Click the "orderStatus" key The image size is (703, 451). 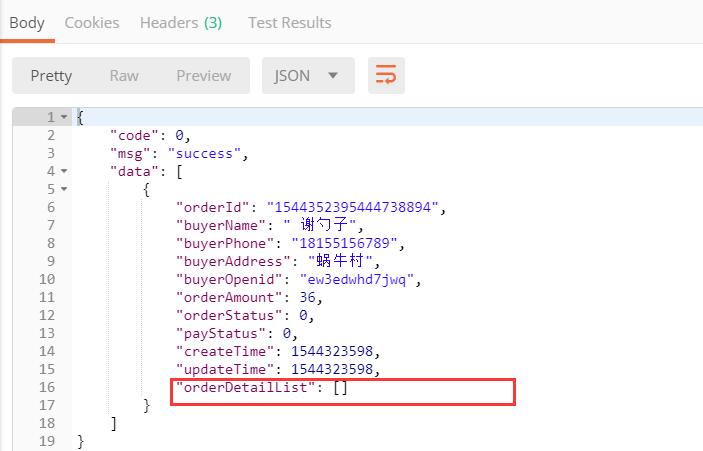229,315
